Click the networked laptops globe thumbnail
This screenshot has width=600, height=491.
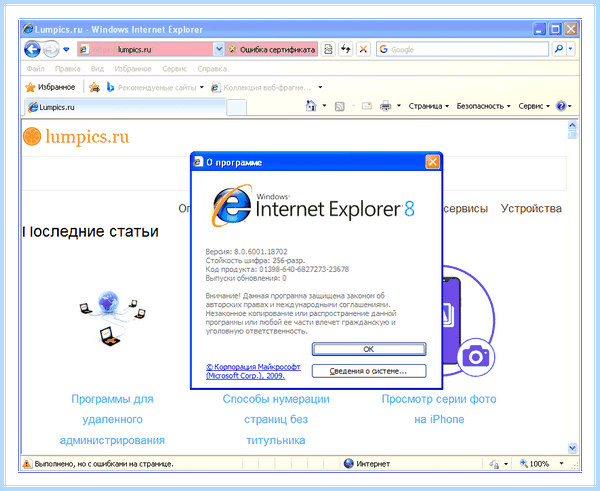click(x=112, y=318)
